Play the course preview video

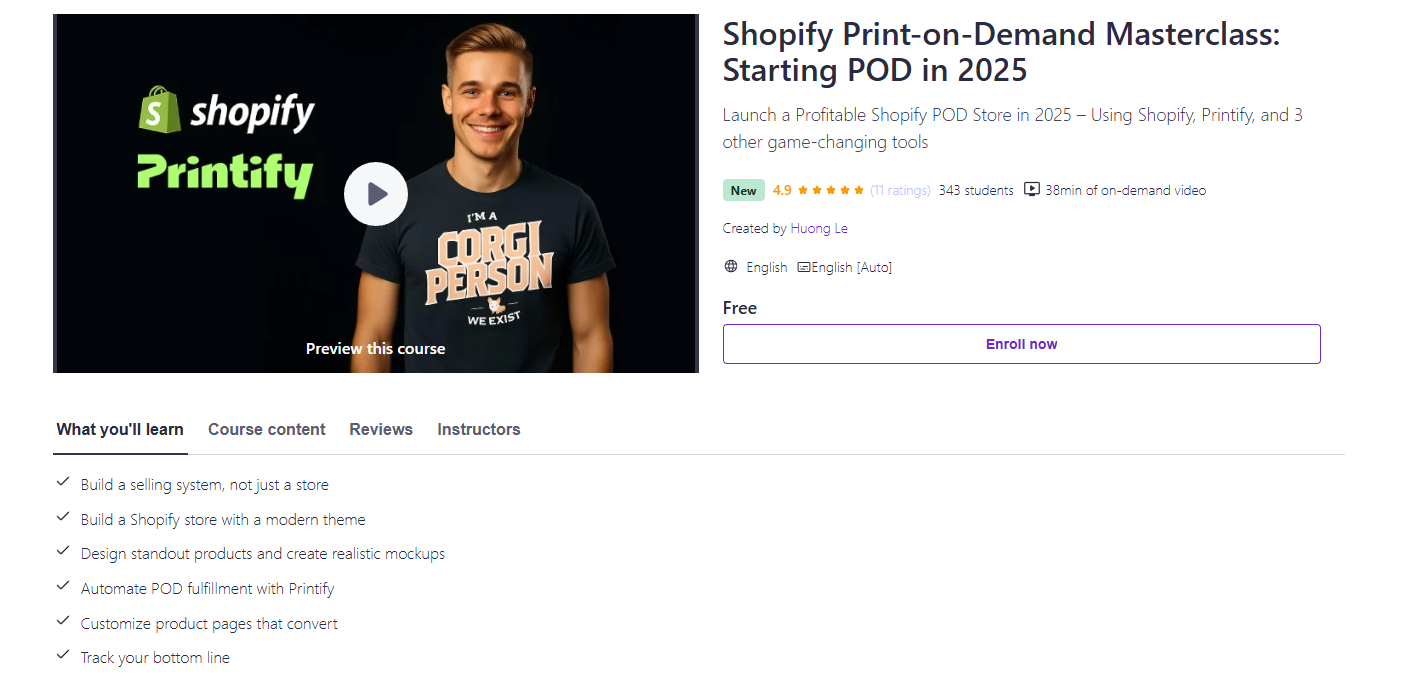pyautogui.click(x=376, y=194)
